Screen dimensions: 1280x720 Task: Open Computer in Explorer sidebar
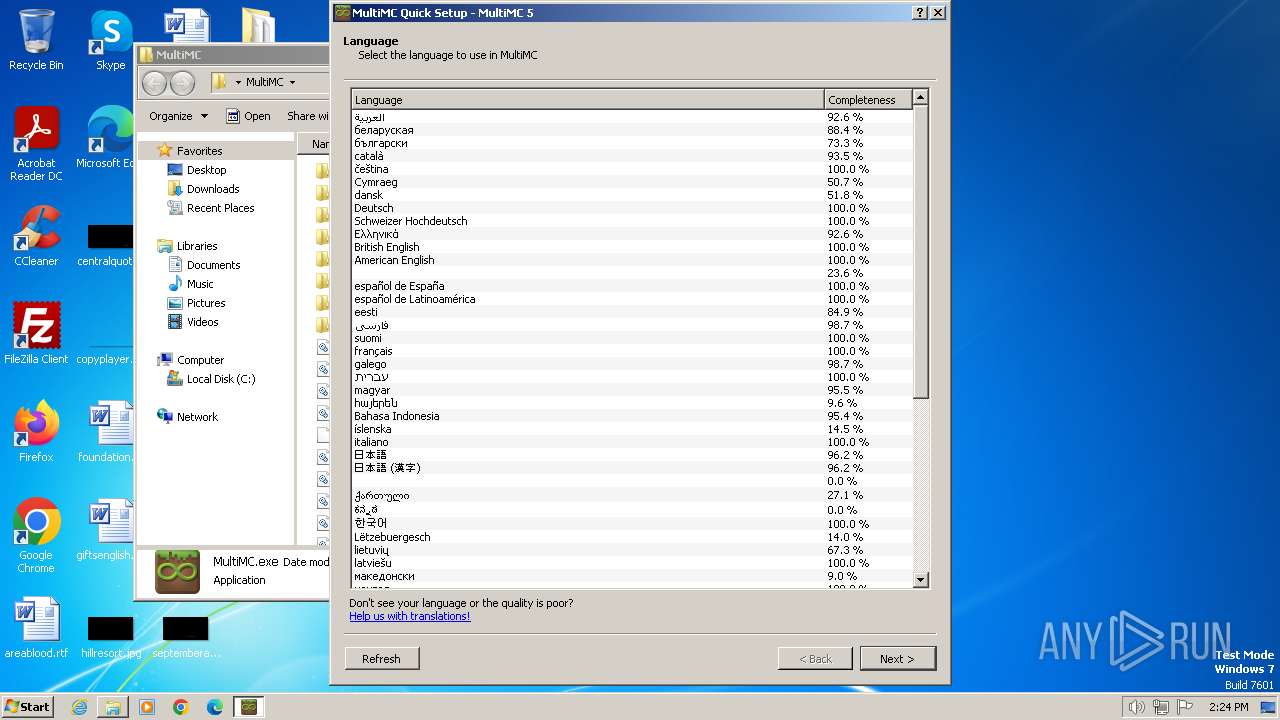click(200, 360)
